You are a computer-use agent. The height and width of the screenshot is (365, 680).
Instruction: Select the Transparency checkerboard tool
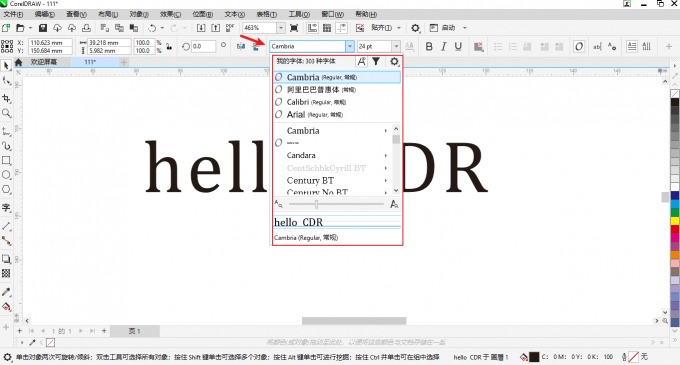click(x=6, y=274)
